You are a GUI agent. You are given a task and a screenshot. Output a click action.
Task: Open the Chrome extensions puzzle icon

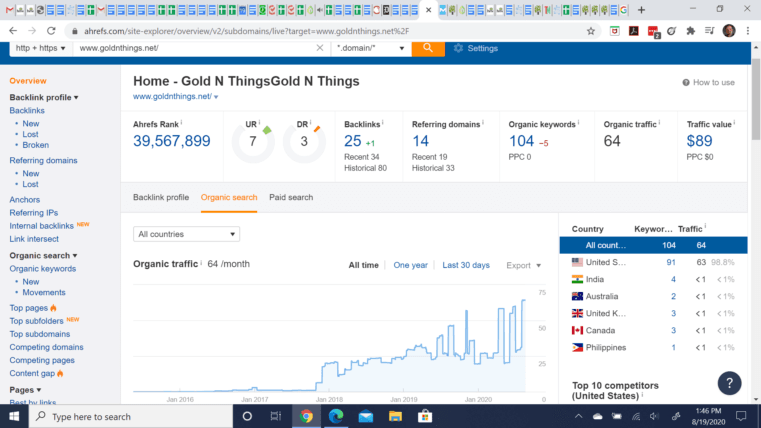click(691, 31)
